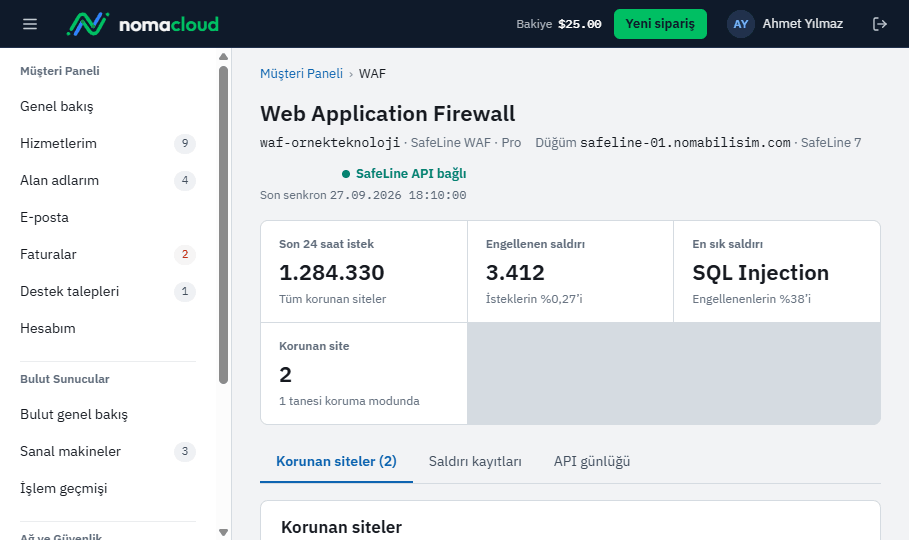909x540 pixels.
Task: Click the sidebar scroll up arrow
Action: coord(223,57)
